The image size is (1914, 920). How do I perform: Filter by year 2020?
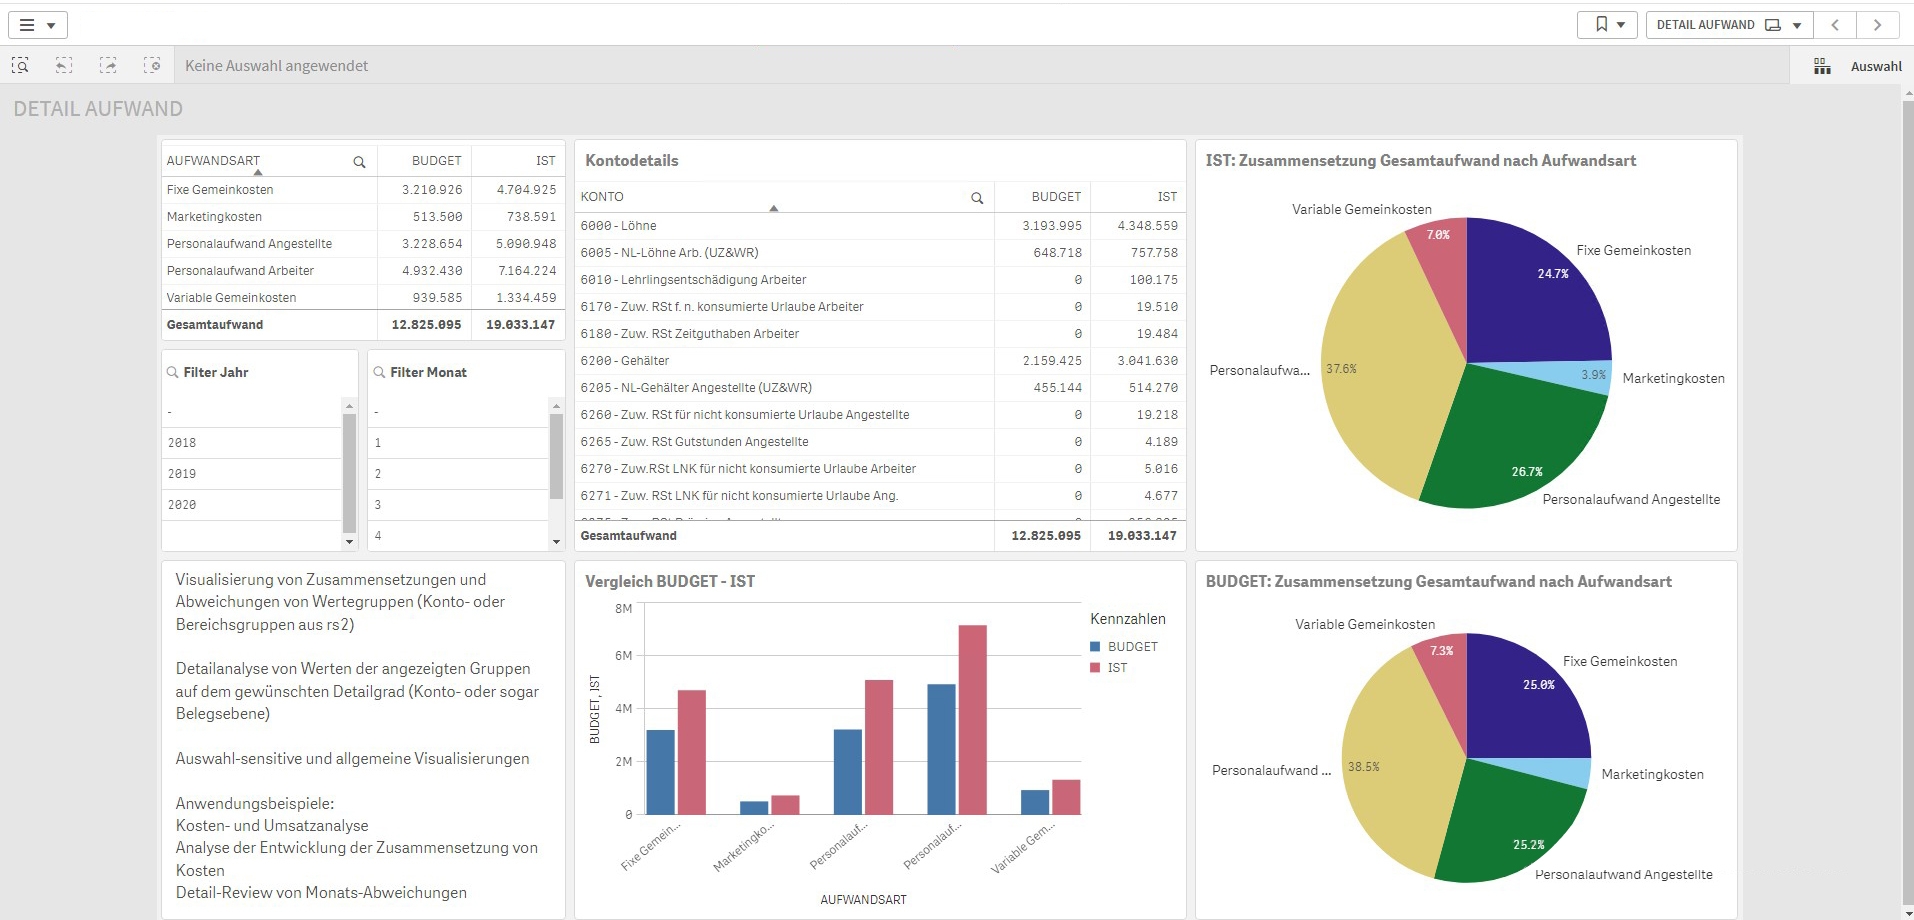(x=252, y=505)
